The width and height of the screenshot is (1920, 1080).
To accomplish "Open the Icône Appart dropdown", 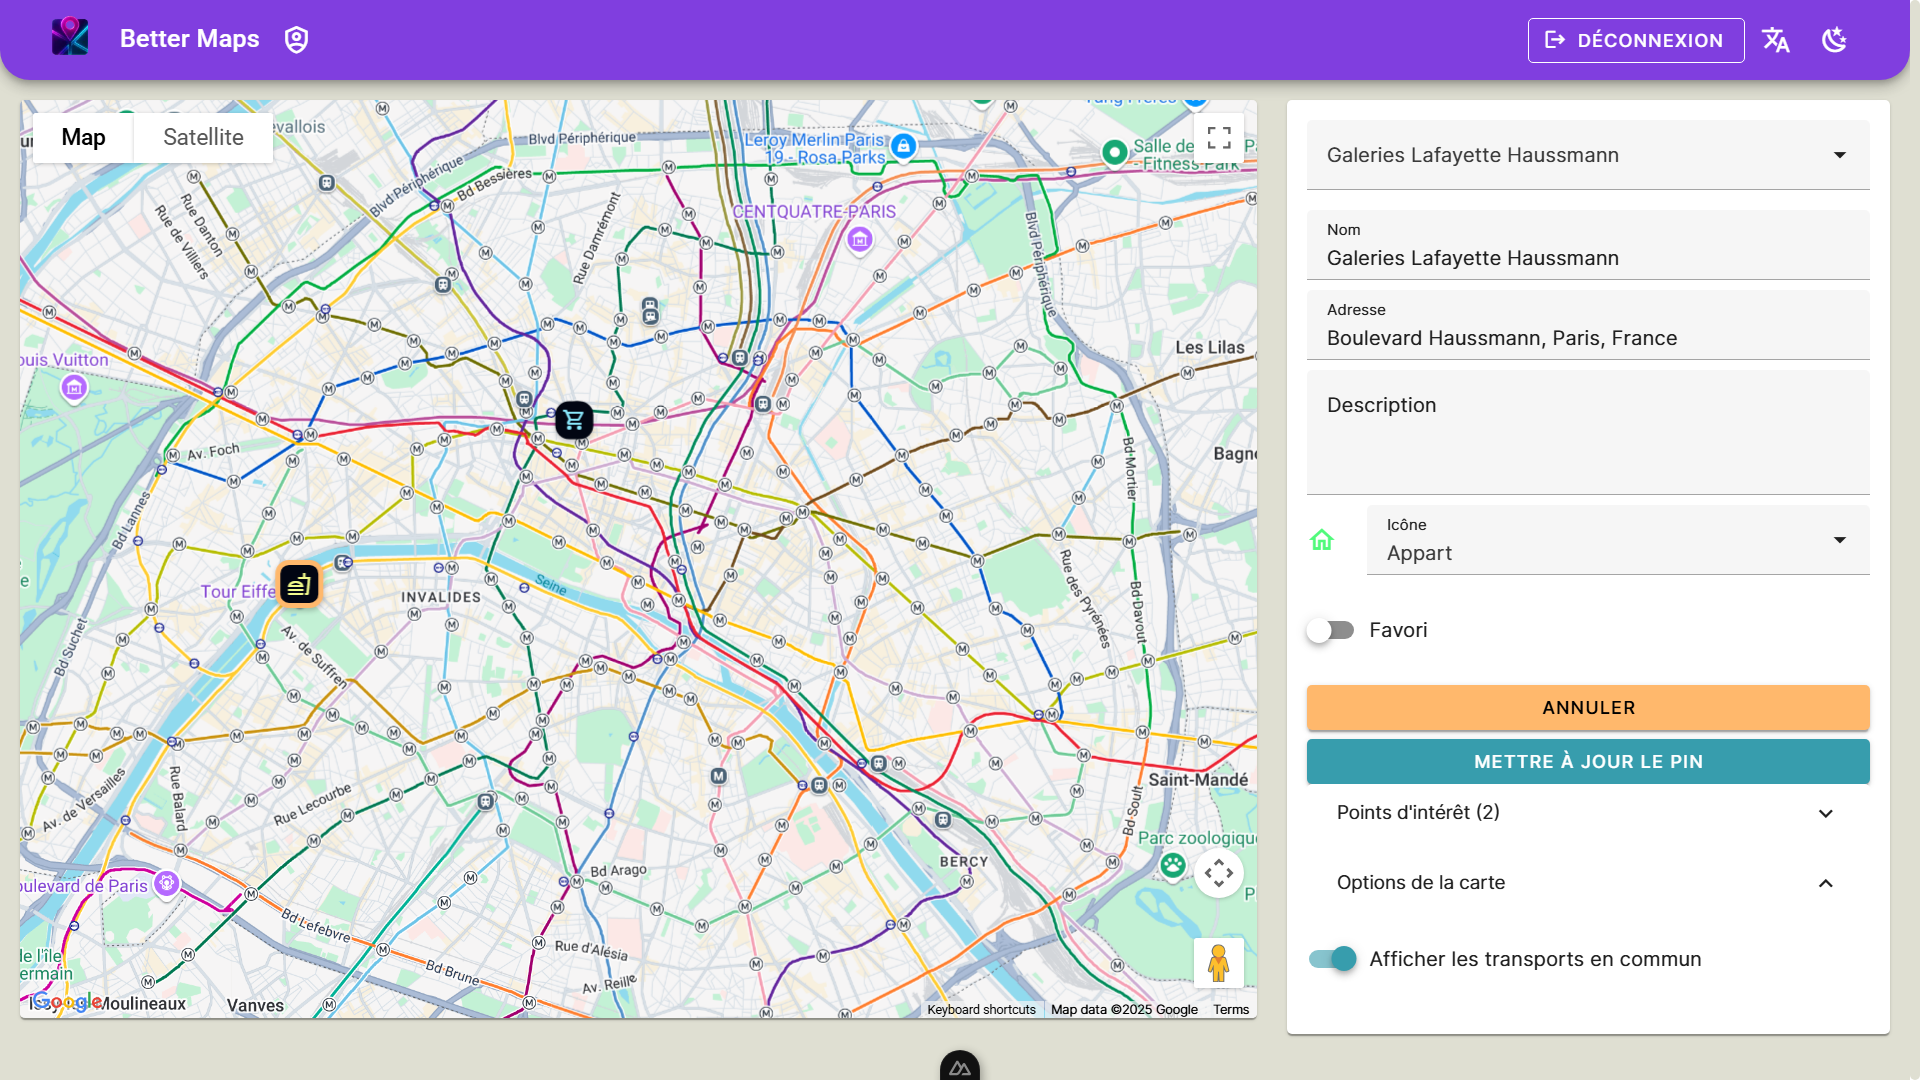I will [1617, 540].
